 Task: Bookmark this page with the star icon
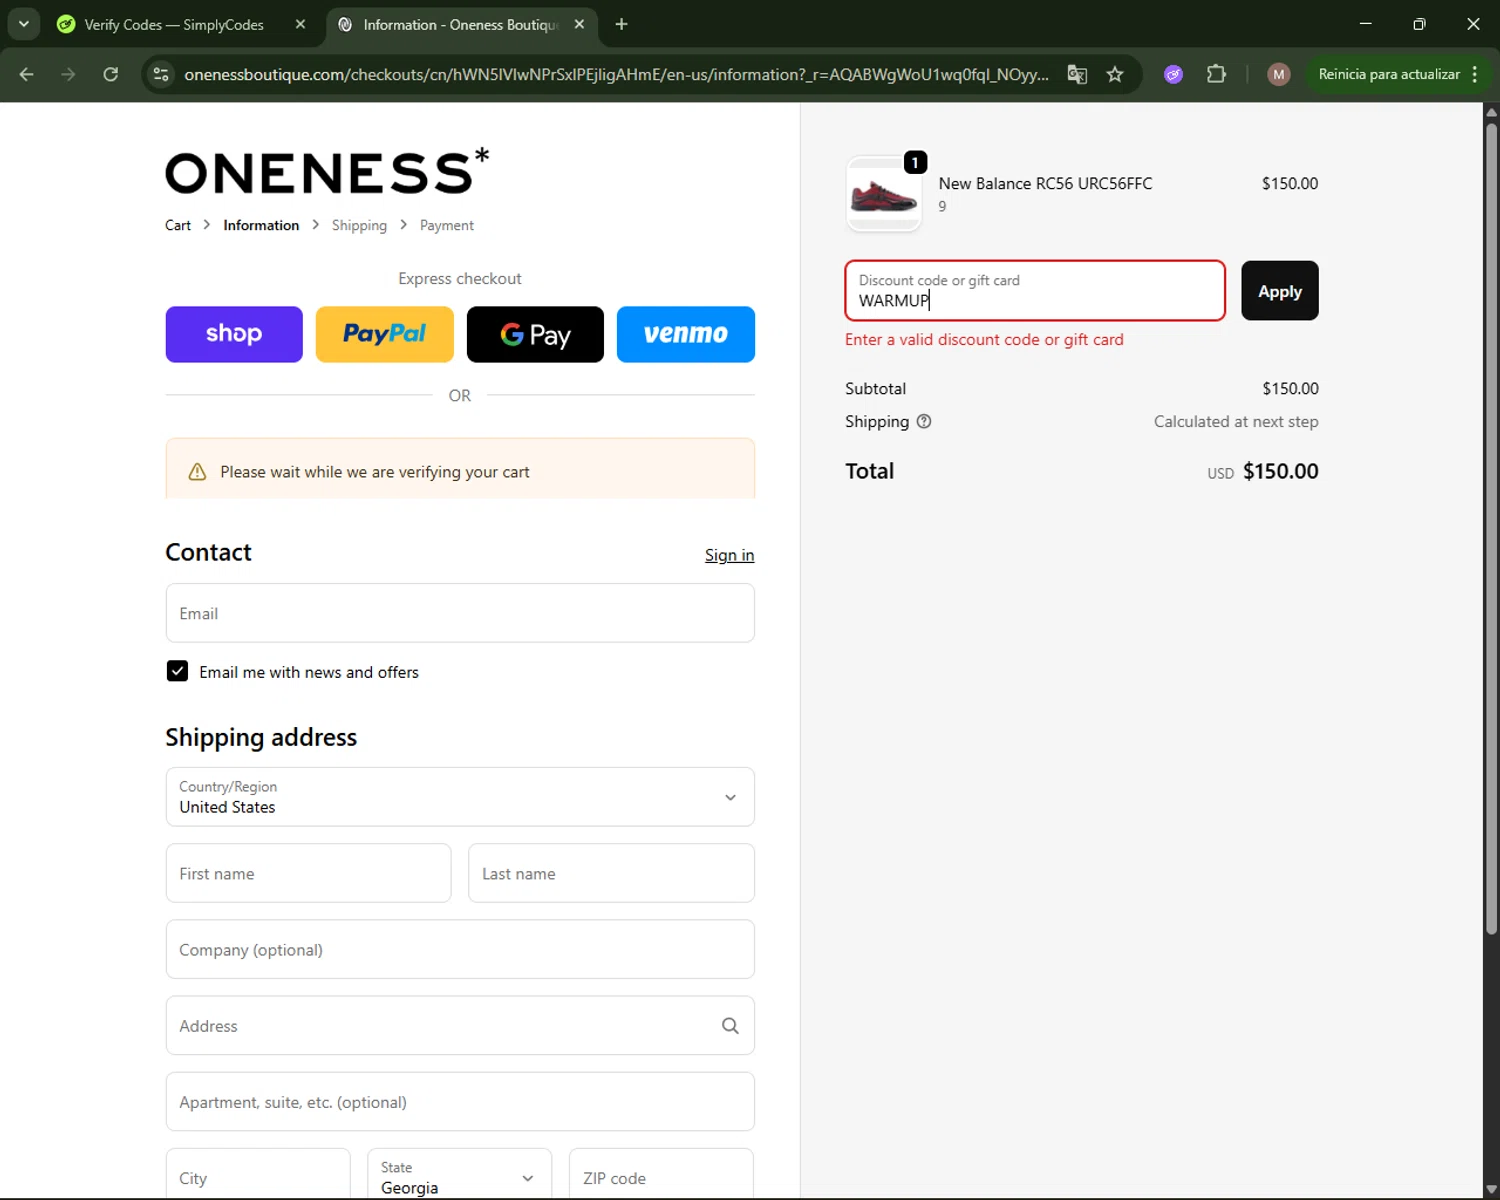pyautogui.click(x=1115, y=74)
